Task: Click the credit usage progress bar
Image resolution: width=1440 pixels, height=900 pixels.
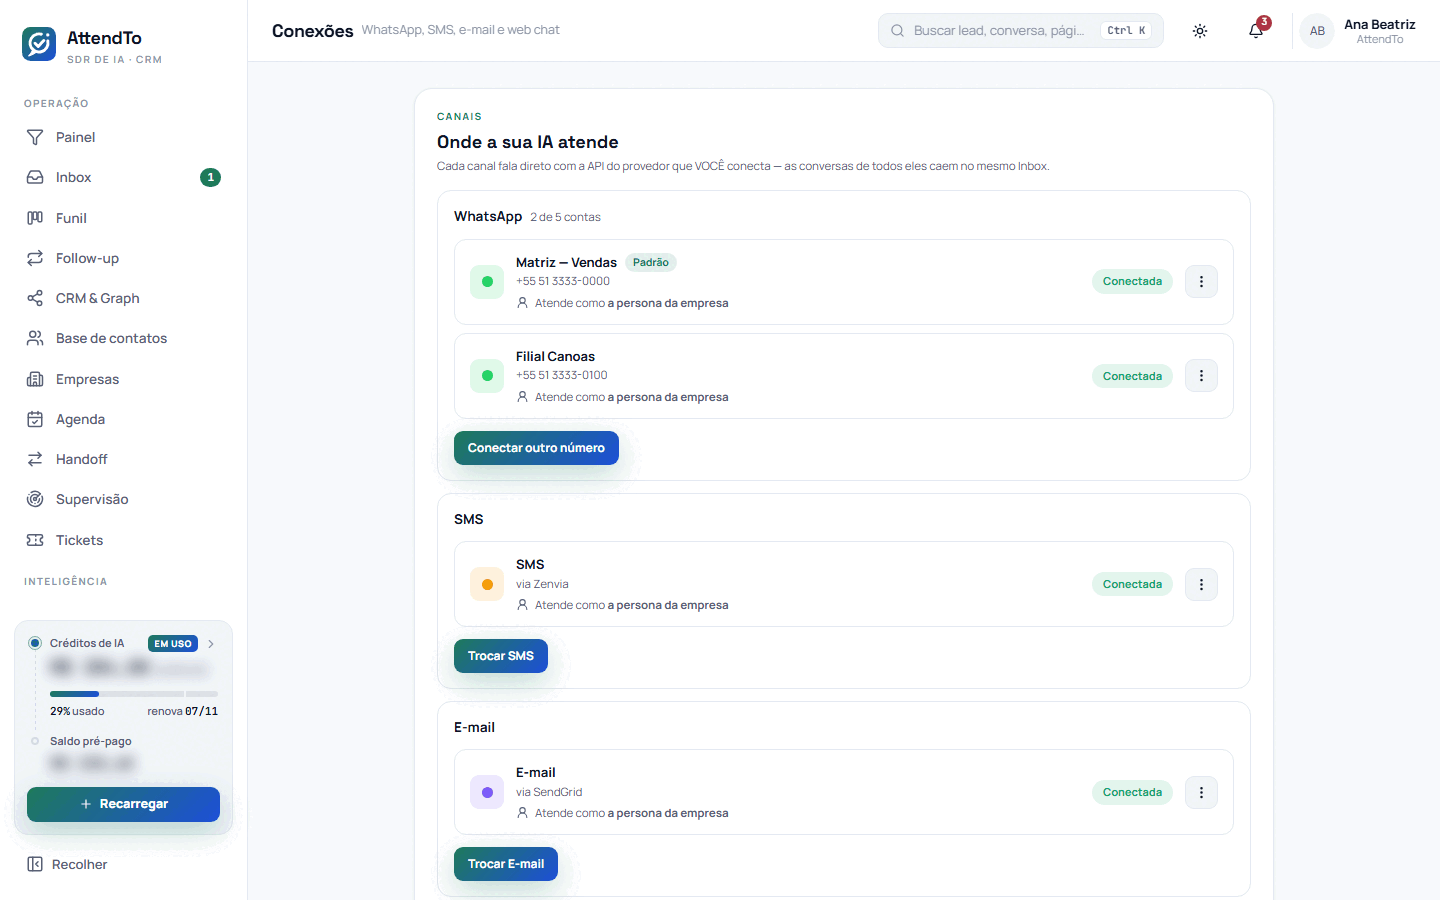Action: click(134, 694)
